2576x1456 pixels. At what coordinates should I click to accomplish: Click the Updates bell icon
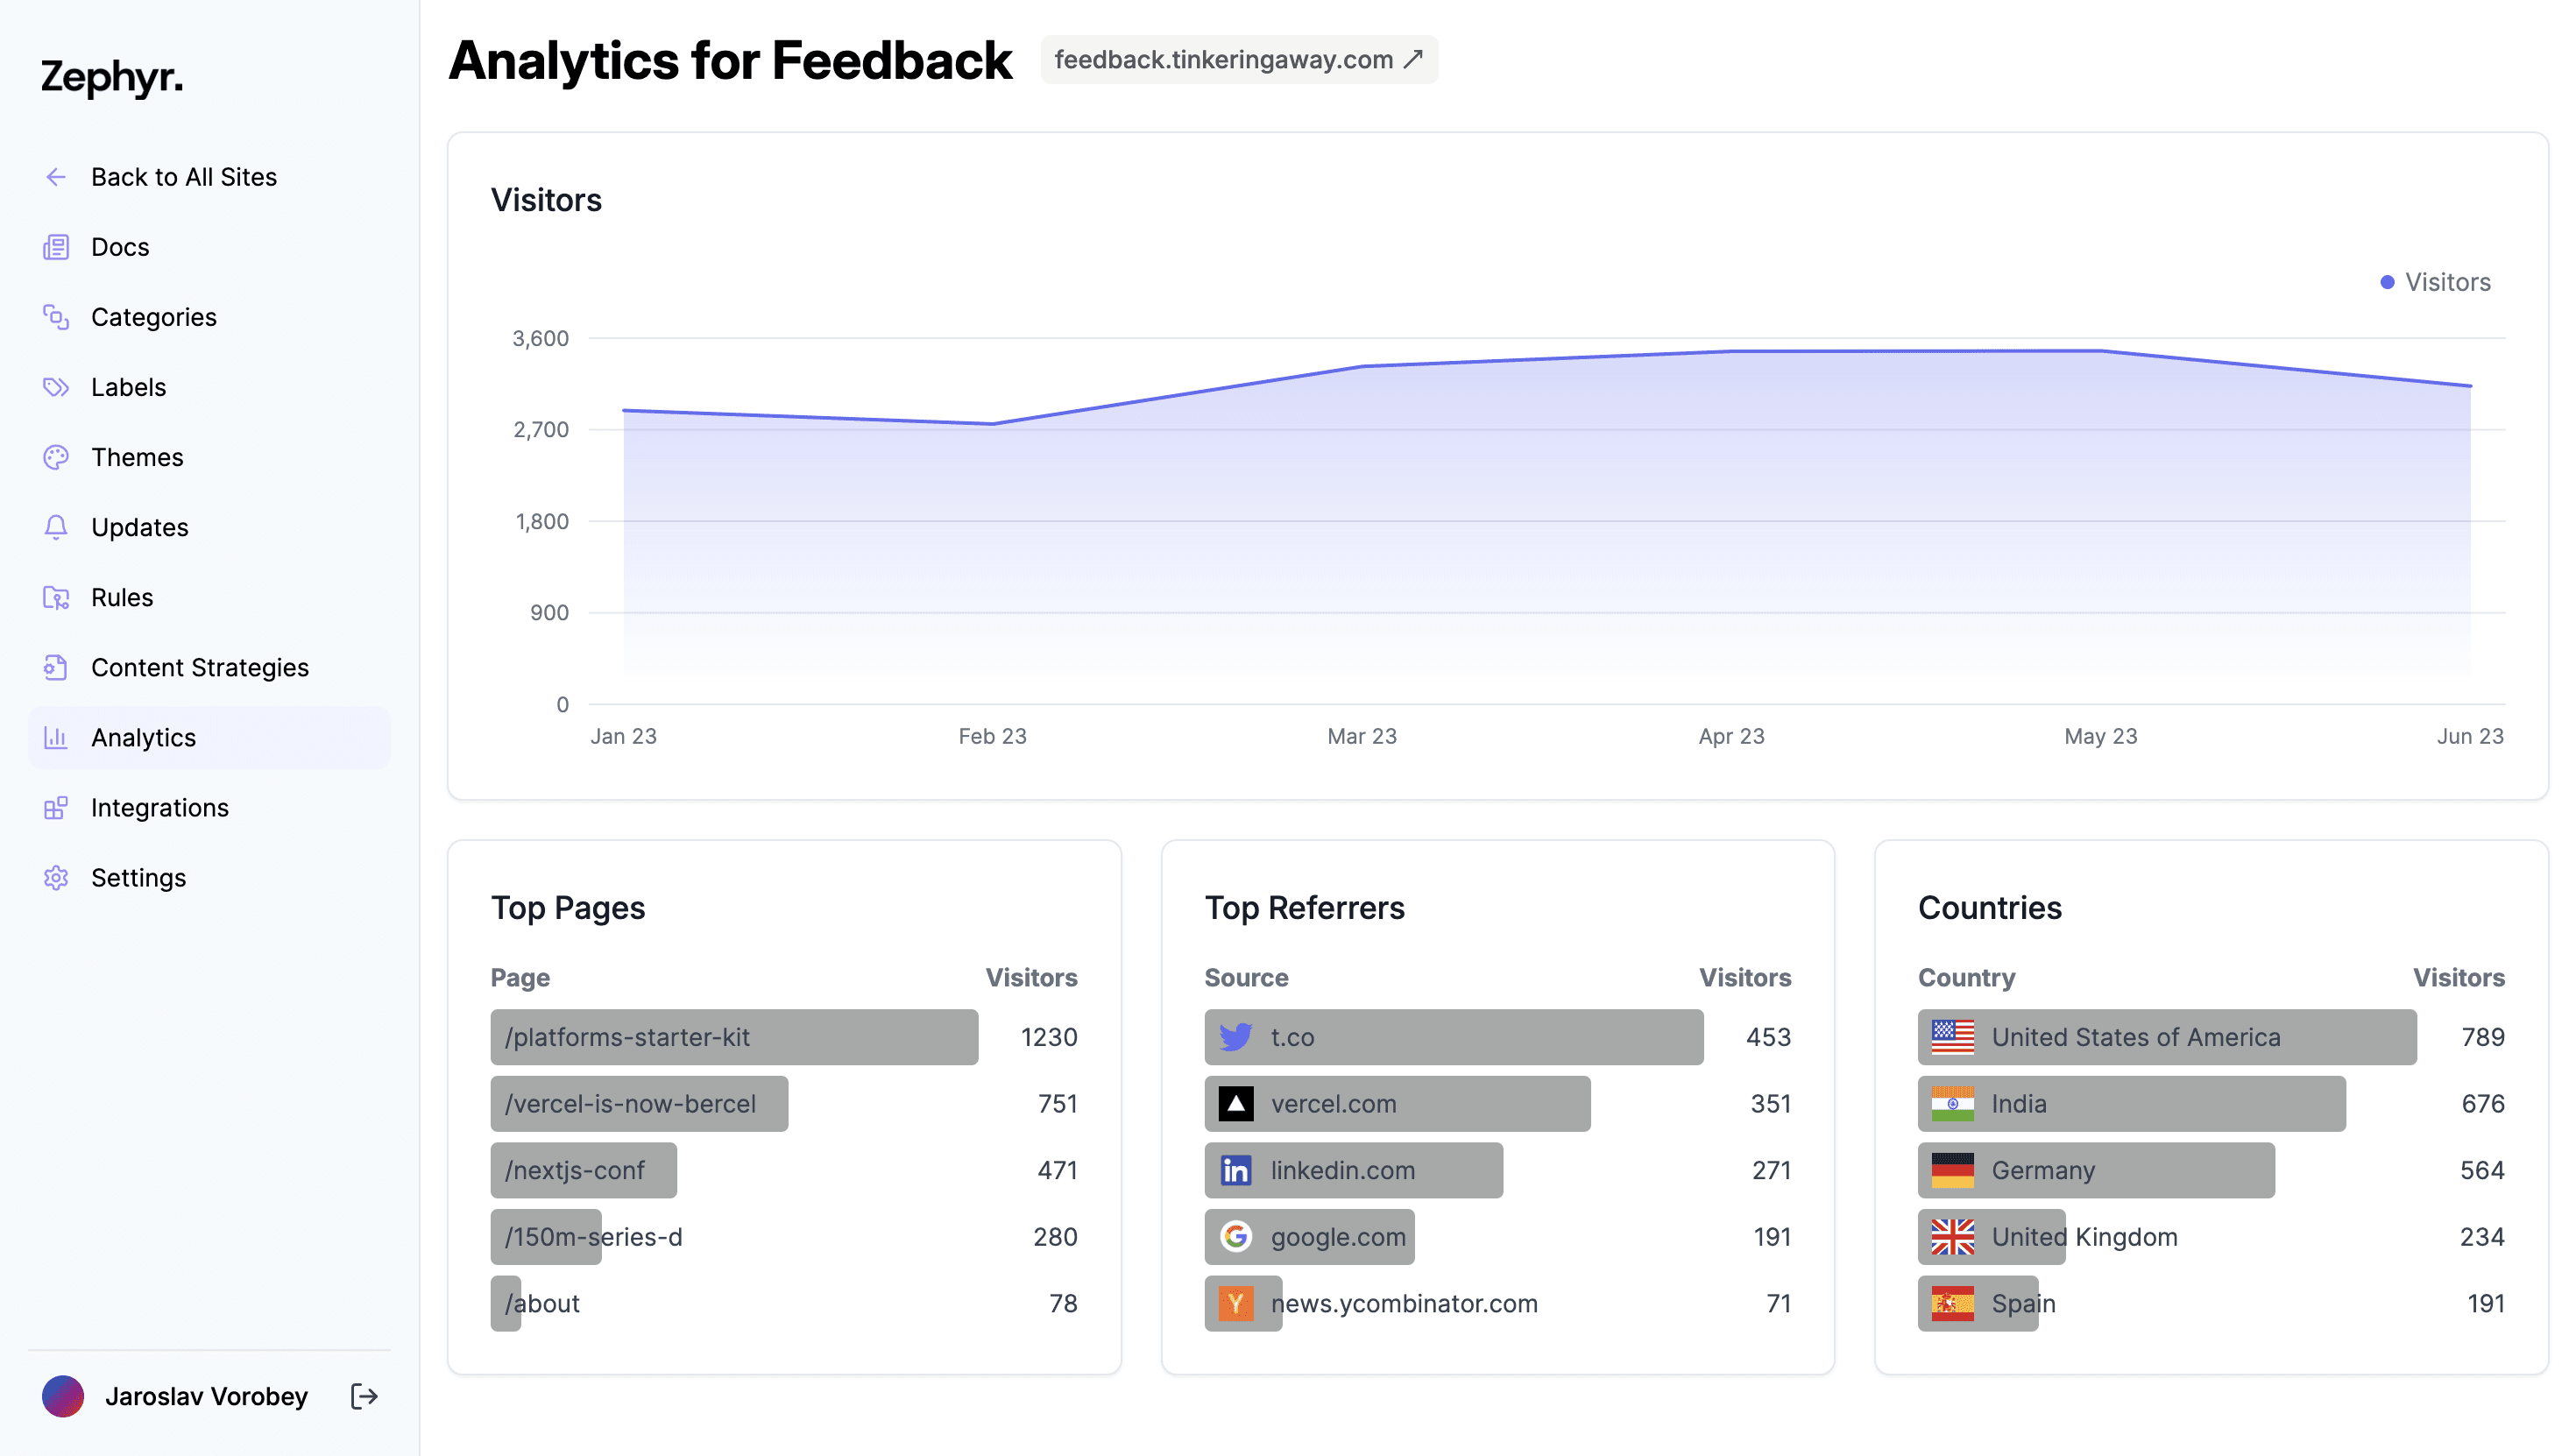tap(56, 527)
